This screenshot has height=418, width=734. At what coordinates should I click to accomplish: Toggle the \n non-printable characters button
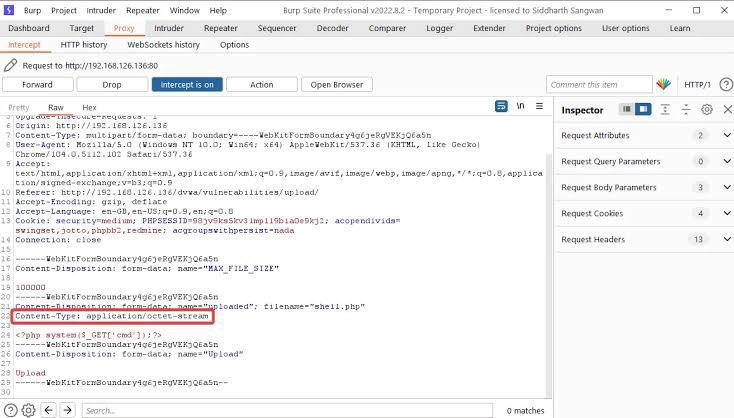click(520, 106)
